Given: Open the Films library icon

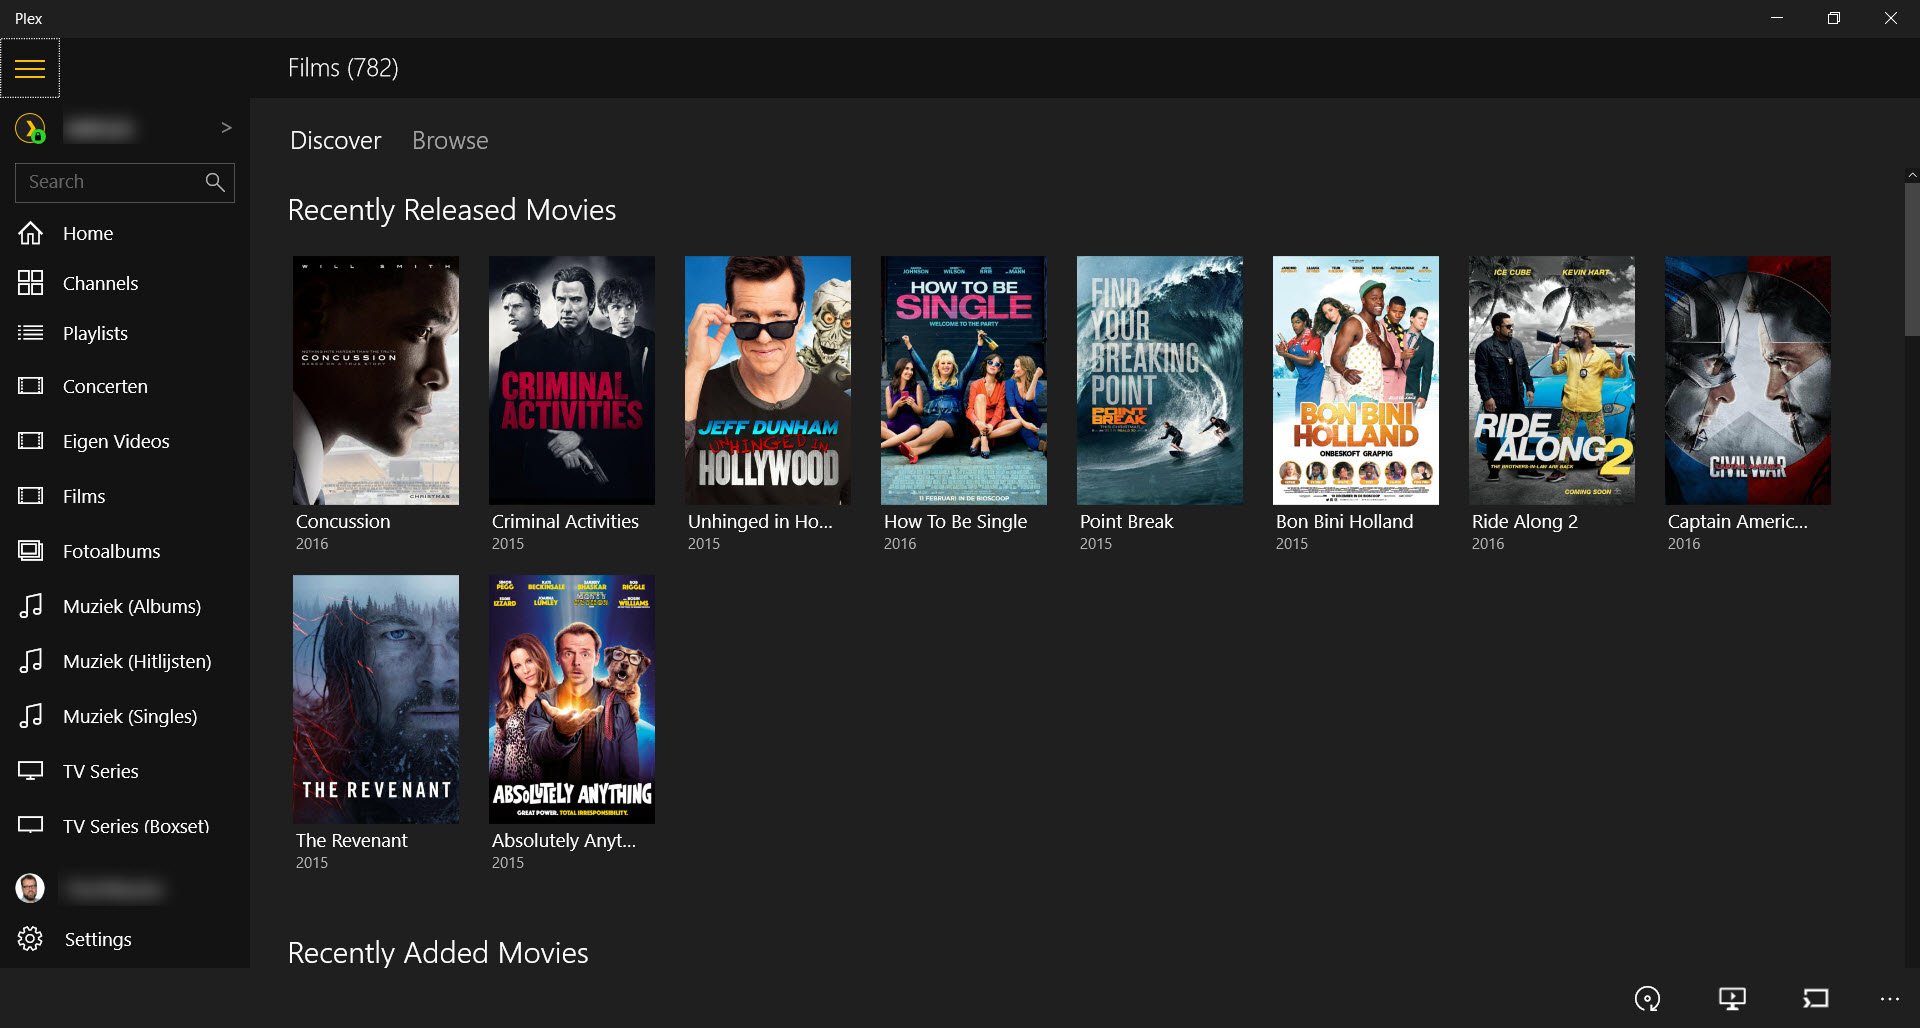Looking at the screenshot, I should point(31,496).
